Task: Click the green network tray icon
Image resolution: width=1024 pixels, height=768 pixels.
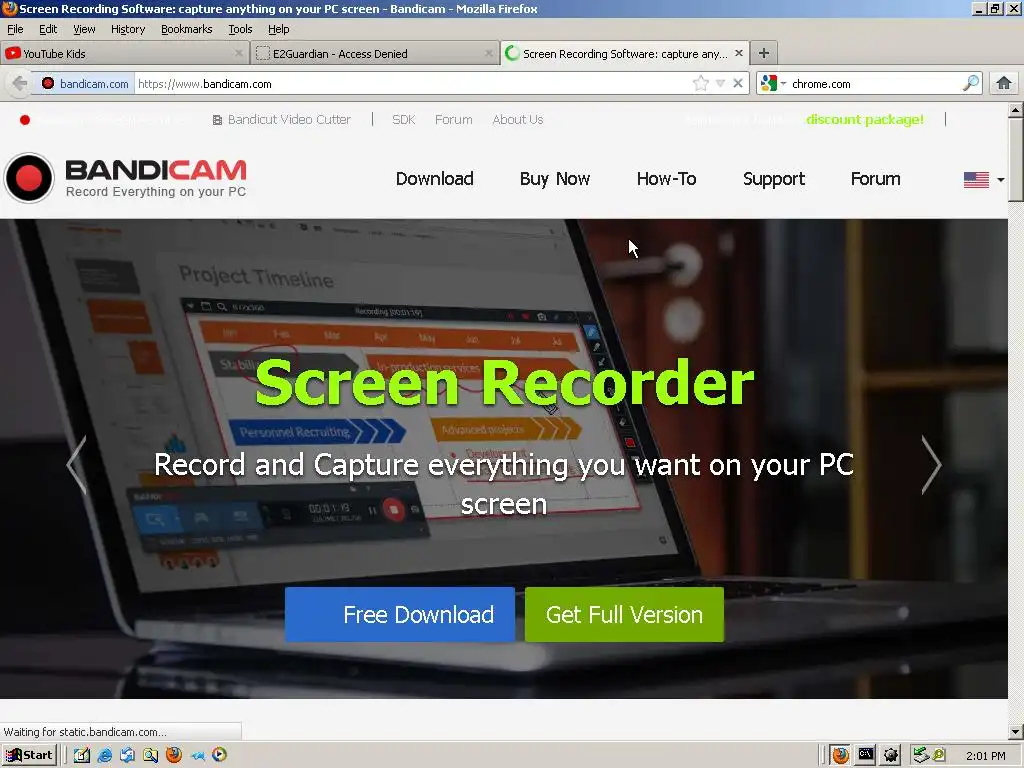Action: (x=921, y=755)
